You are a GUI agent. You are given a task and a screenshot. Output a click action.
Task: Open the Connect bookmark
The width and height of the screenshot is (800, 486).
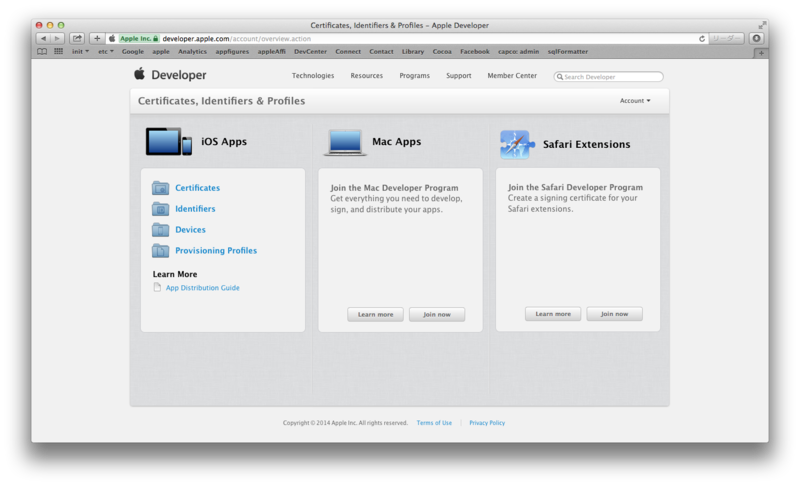[x=348, y=52]
